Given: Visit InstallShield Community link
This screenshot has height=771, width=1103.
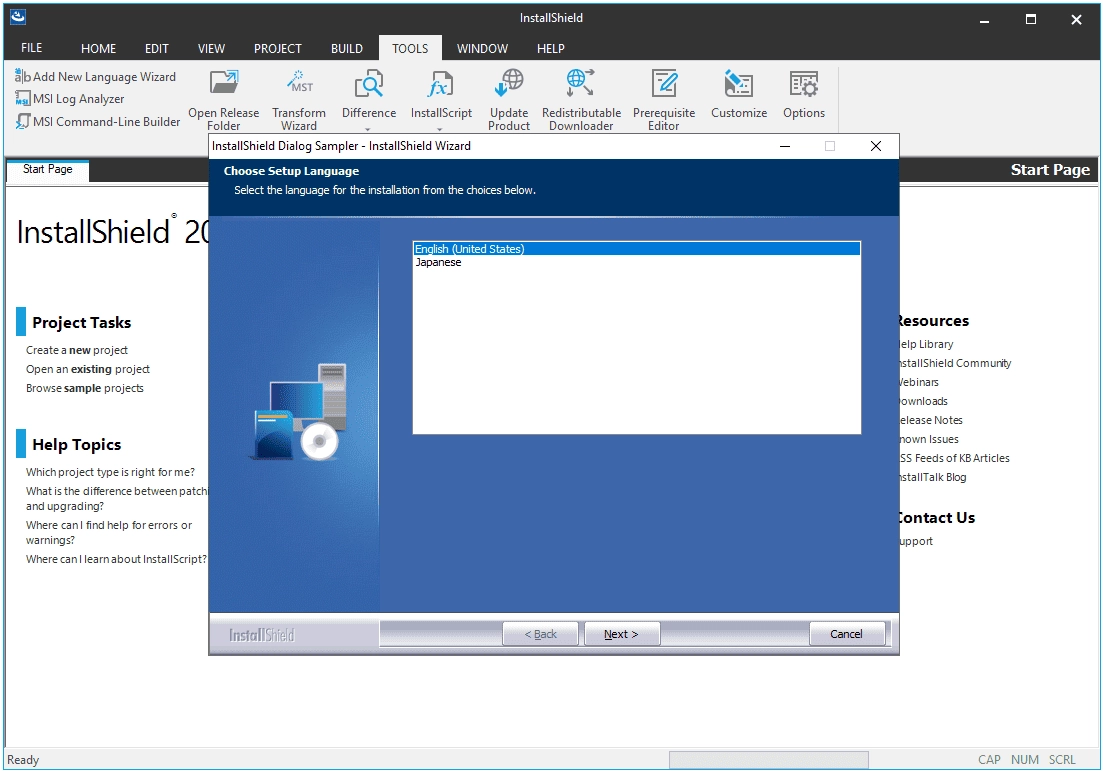Looking at the screenshot, I should (x=955, y=363).
